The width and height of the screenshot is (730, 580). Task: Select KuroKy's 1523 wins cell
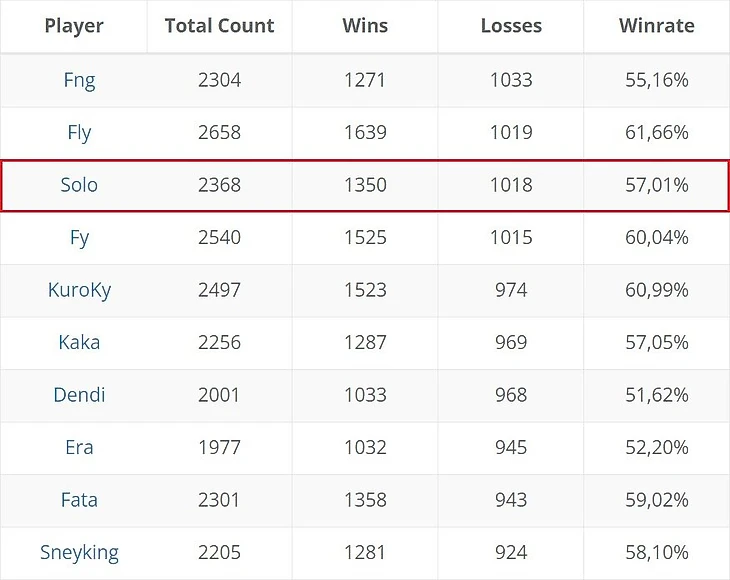[x=364, y=290]
